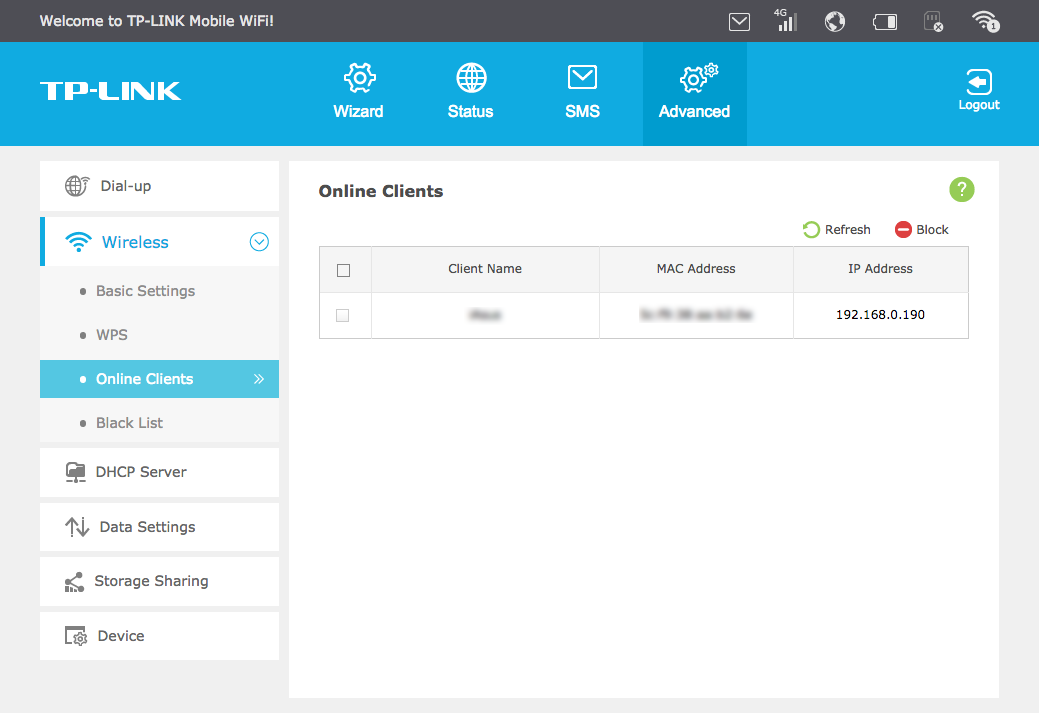Viewport: 1039px width, 713px height.
Task: Collapse the Wireless section chevron
Action: pos(259,242)
